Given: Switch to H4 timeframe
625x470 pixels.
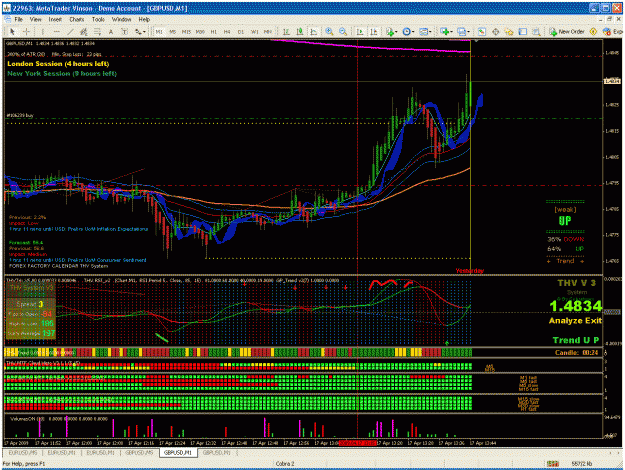Looking at the screenshot, I should coord(227,32).
